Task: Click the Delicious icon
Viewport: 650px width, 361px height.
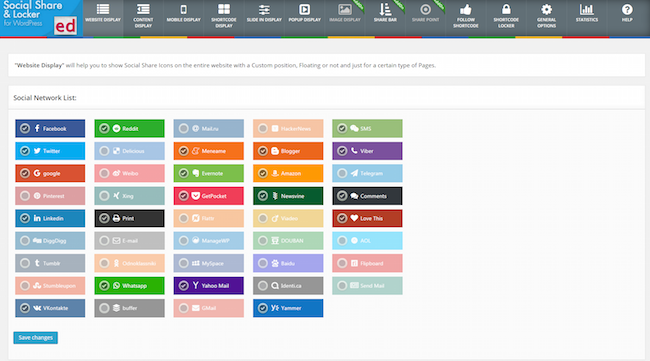Action: (x=116, y=151)
